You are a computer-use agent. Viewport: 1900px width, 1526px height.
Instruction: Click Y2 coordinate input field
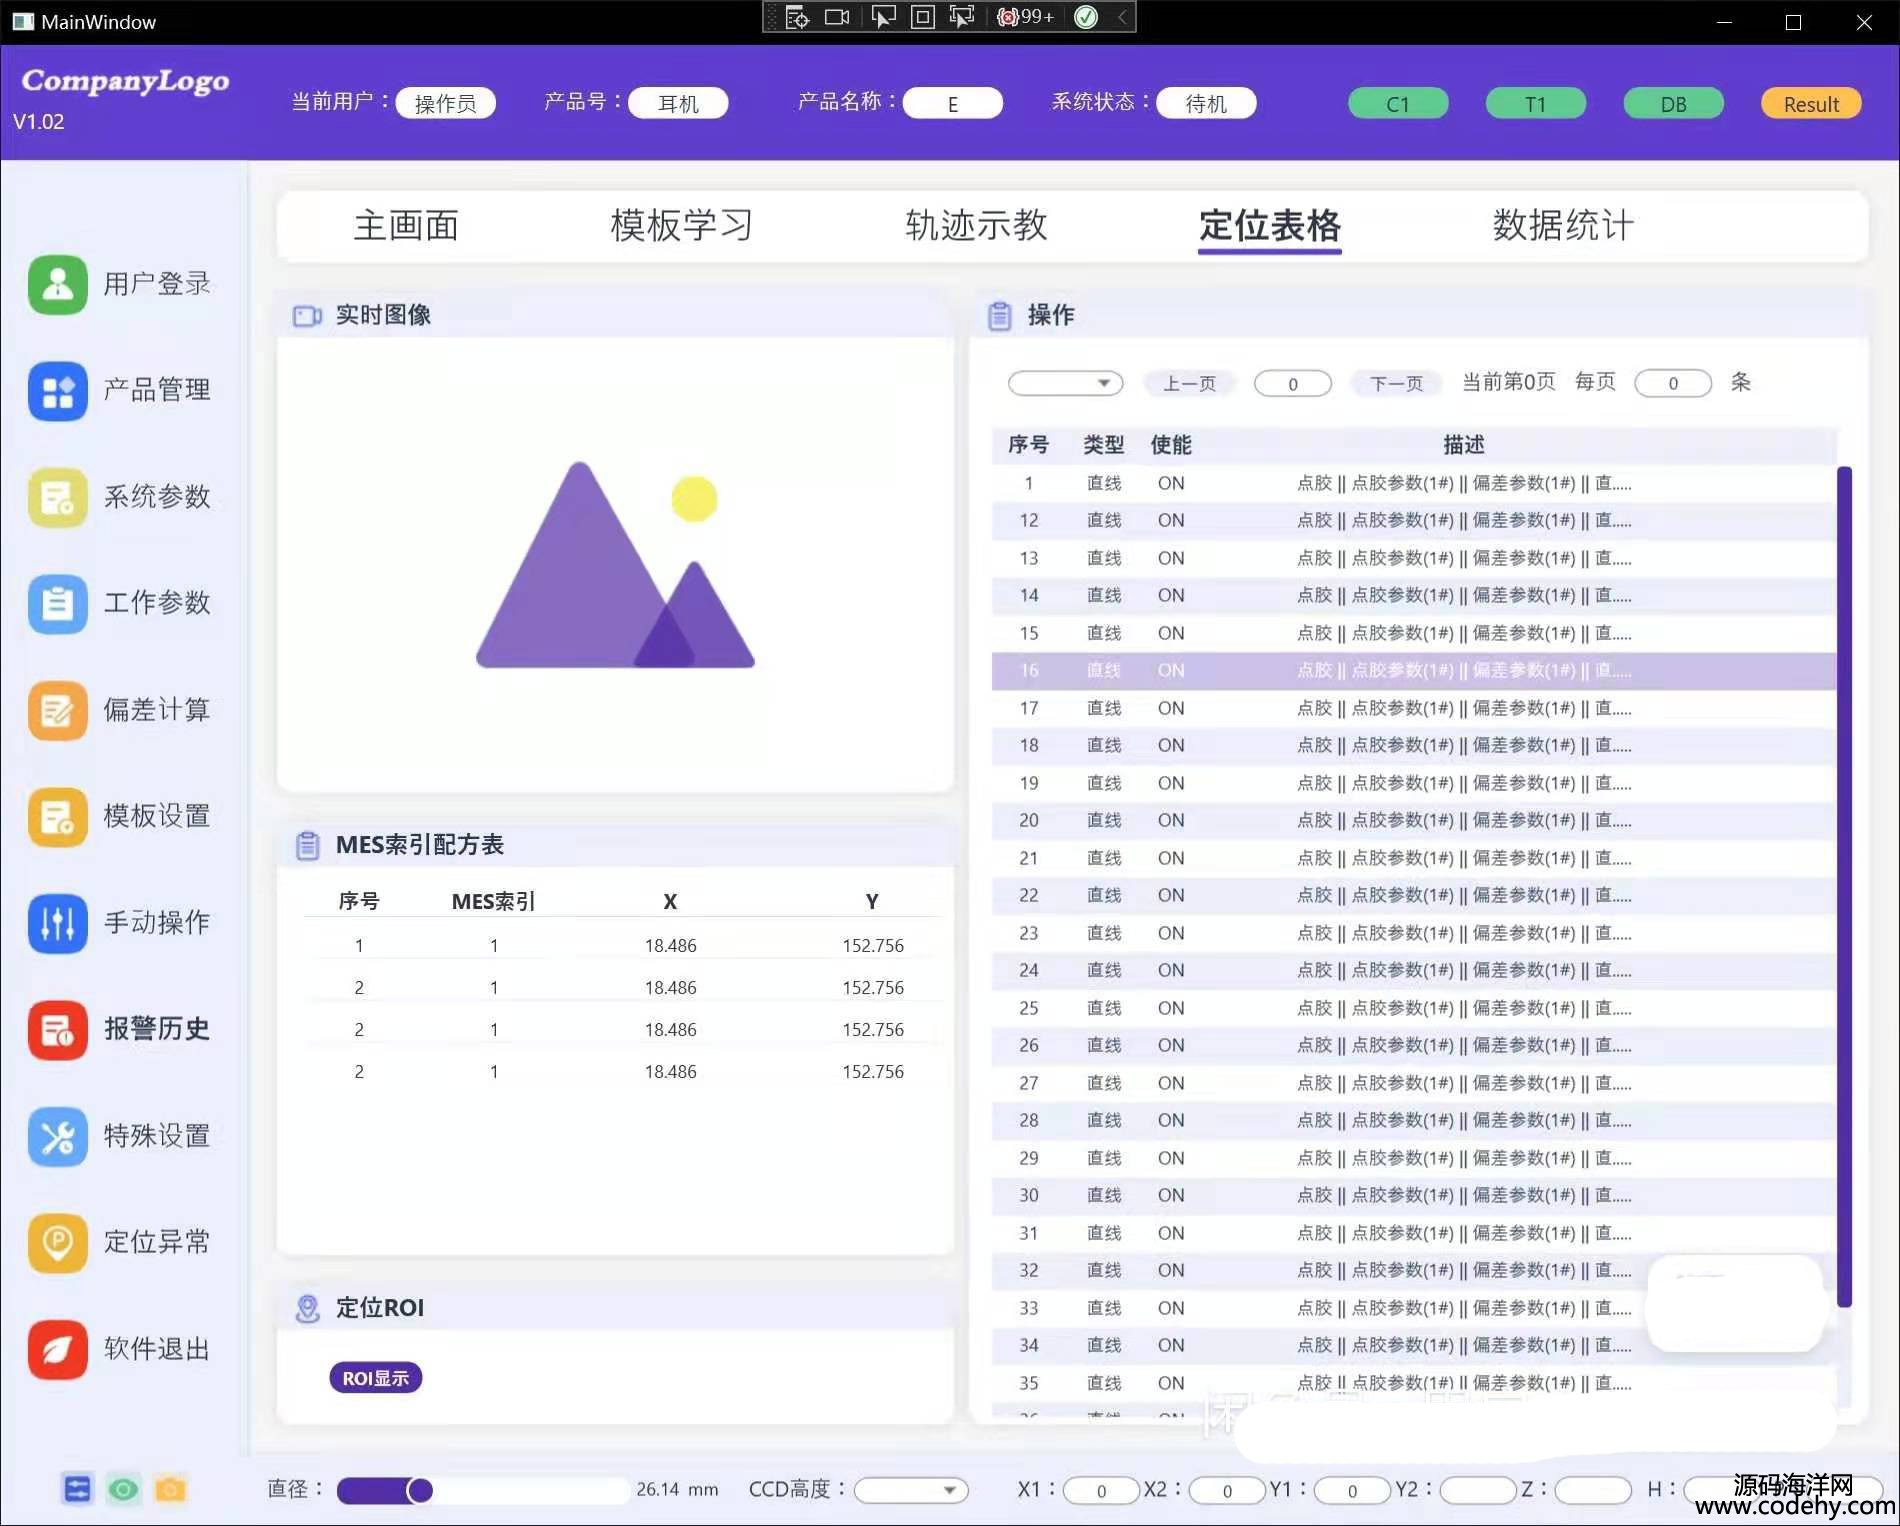tap(1478, 1490)
